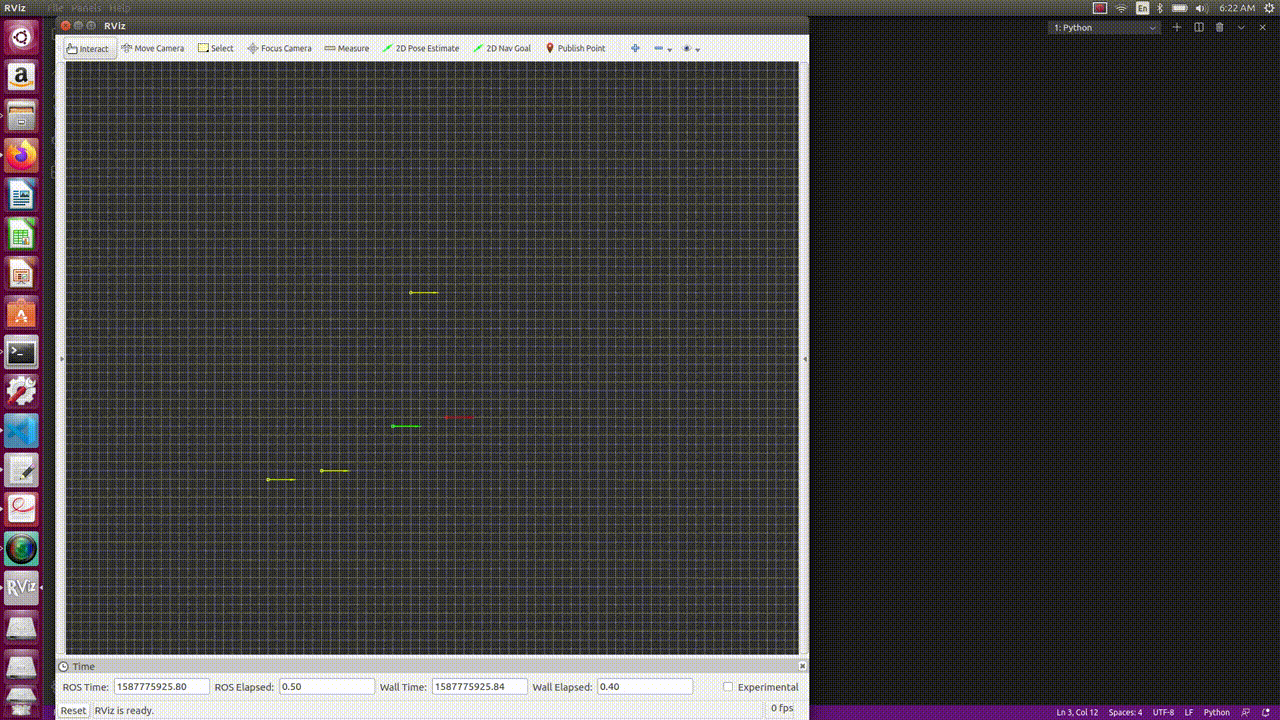Click 'RViz is ready.' status text

[124, 710]
